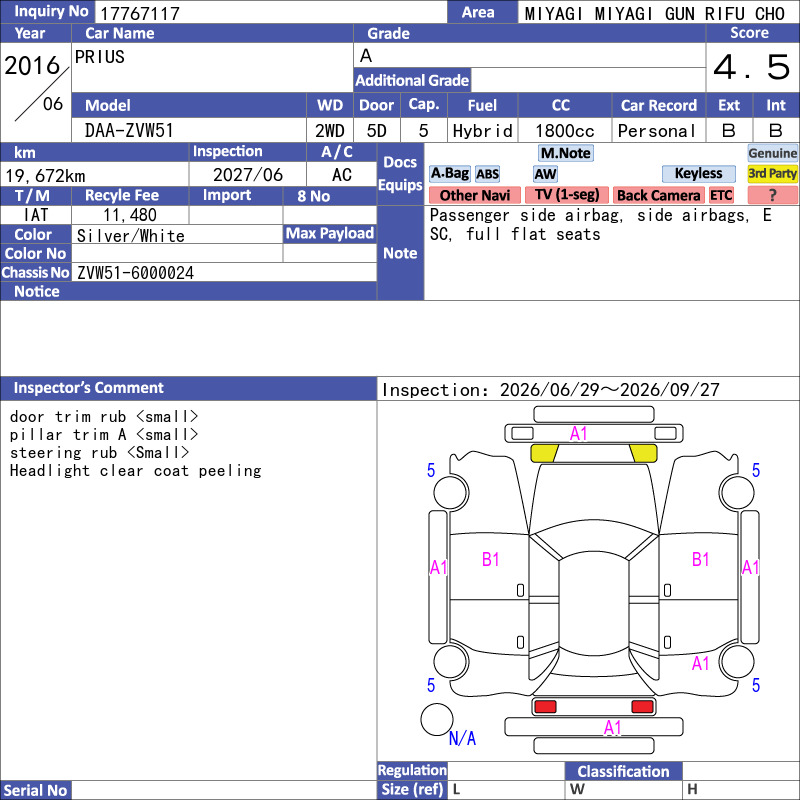
Task: Click the M.Note document badge
Action: (x=566, y=153)
